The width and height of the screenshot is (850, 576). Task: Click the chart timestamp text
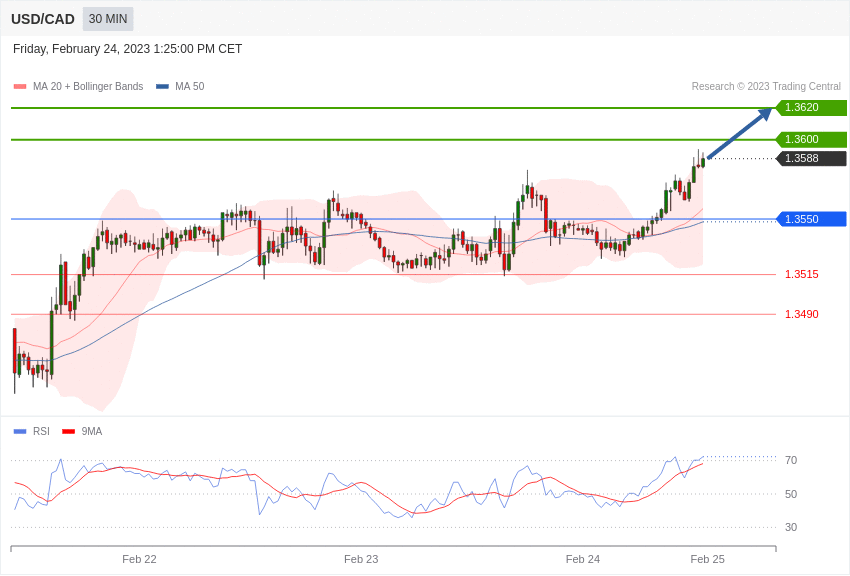[x=127, y=49]
